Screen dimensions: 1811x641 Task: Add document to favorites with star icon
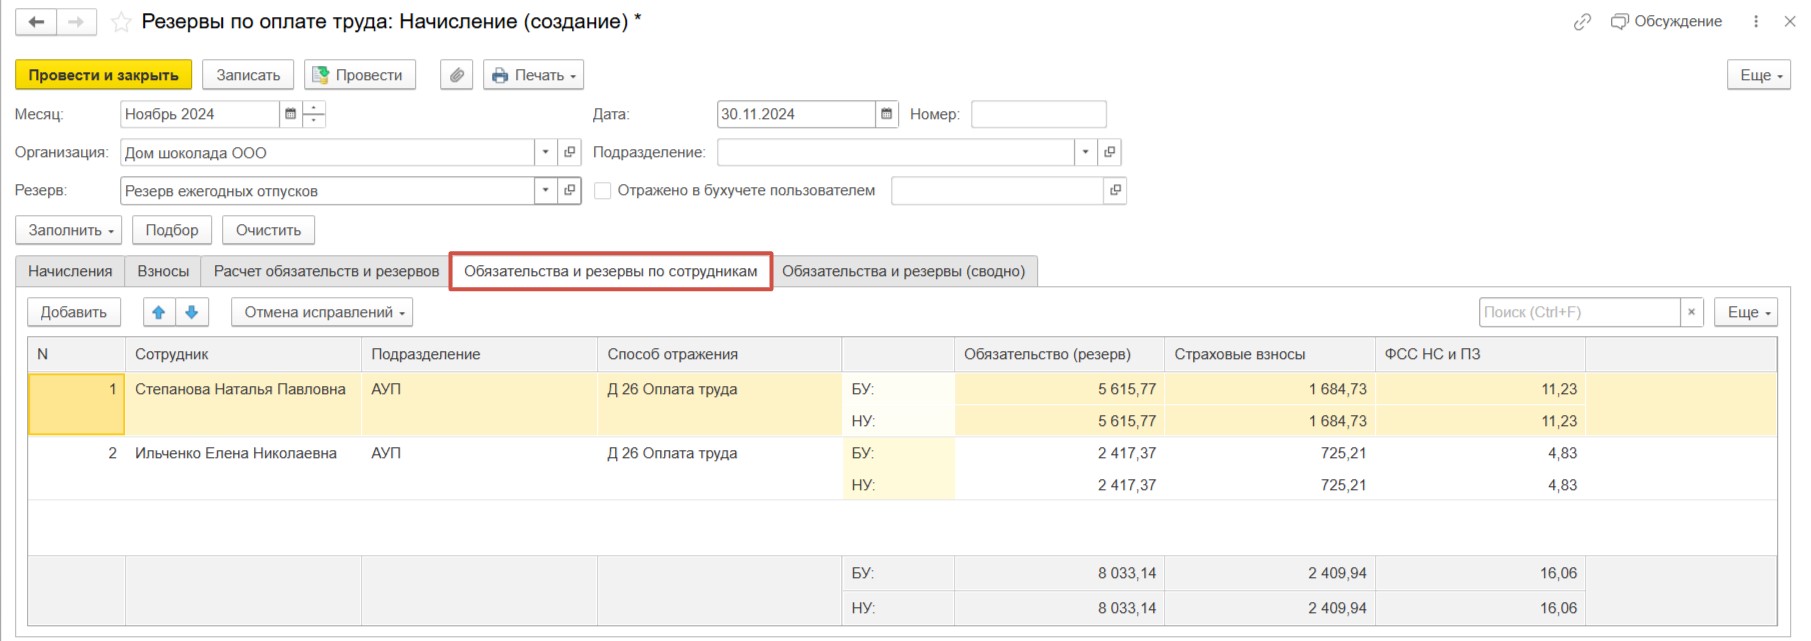click(x=121, y=22)
